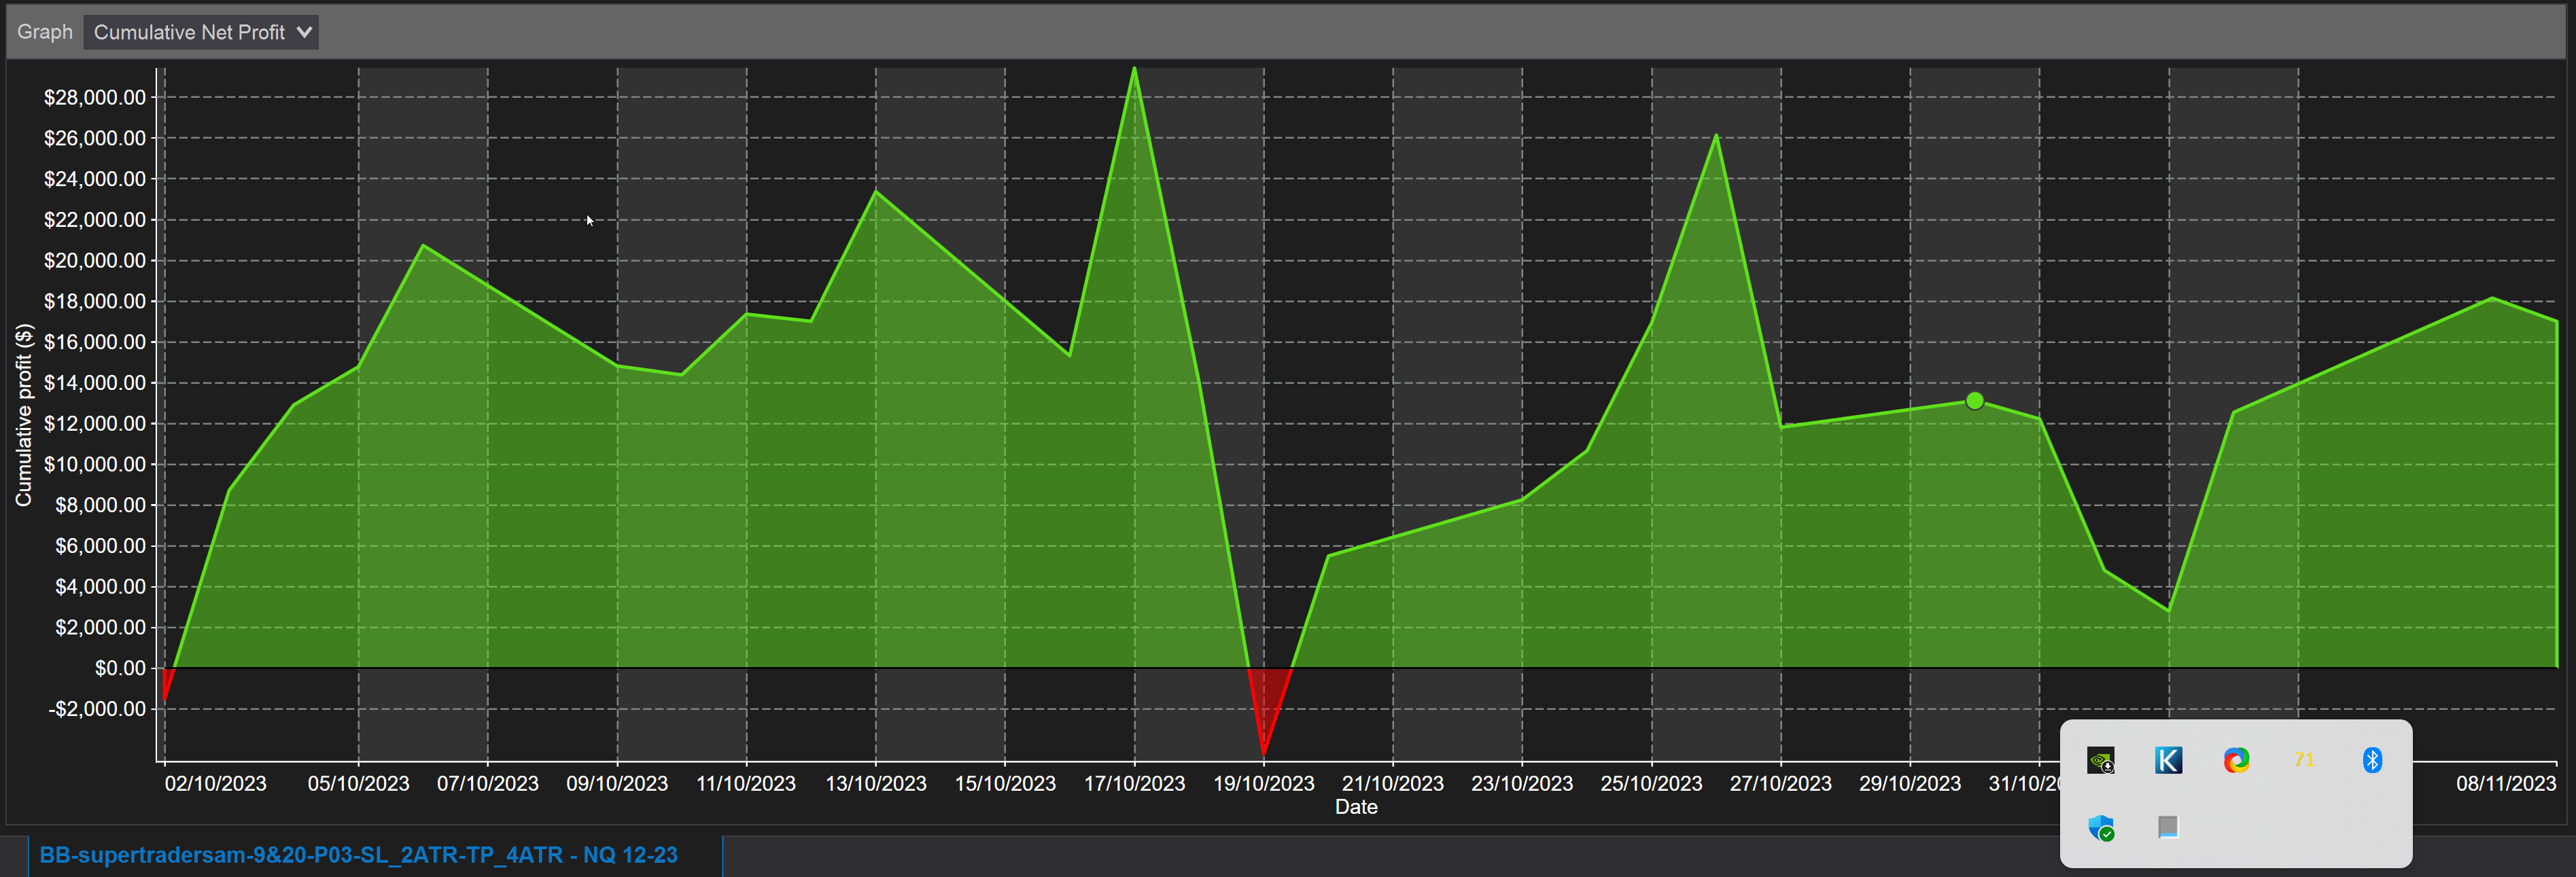Switch to the BB-supertradersam NQ 12-23 tab
This screenshot has width=2576, height=877.
coord(358,855)
